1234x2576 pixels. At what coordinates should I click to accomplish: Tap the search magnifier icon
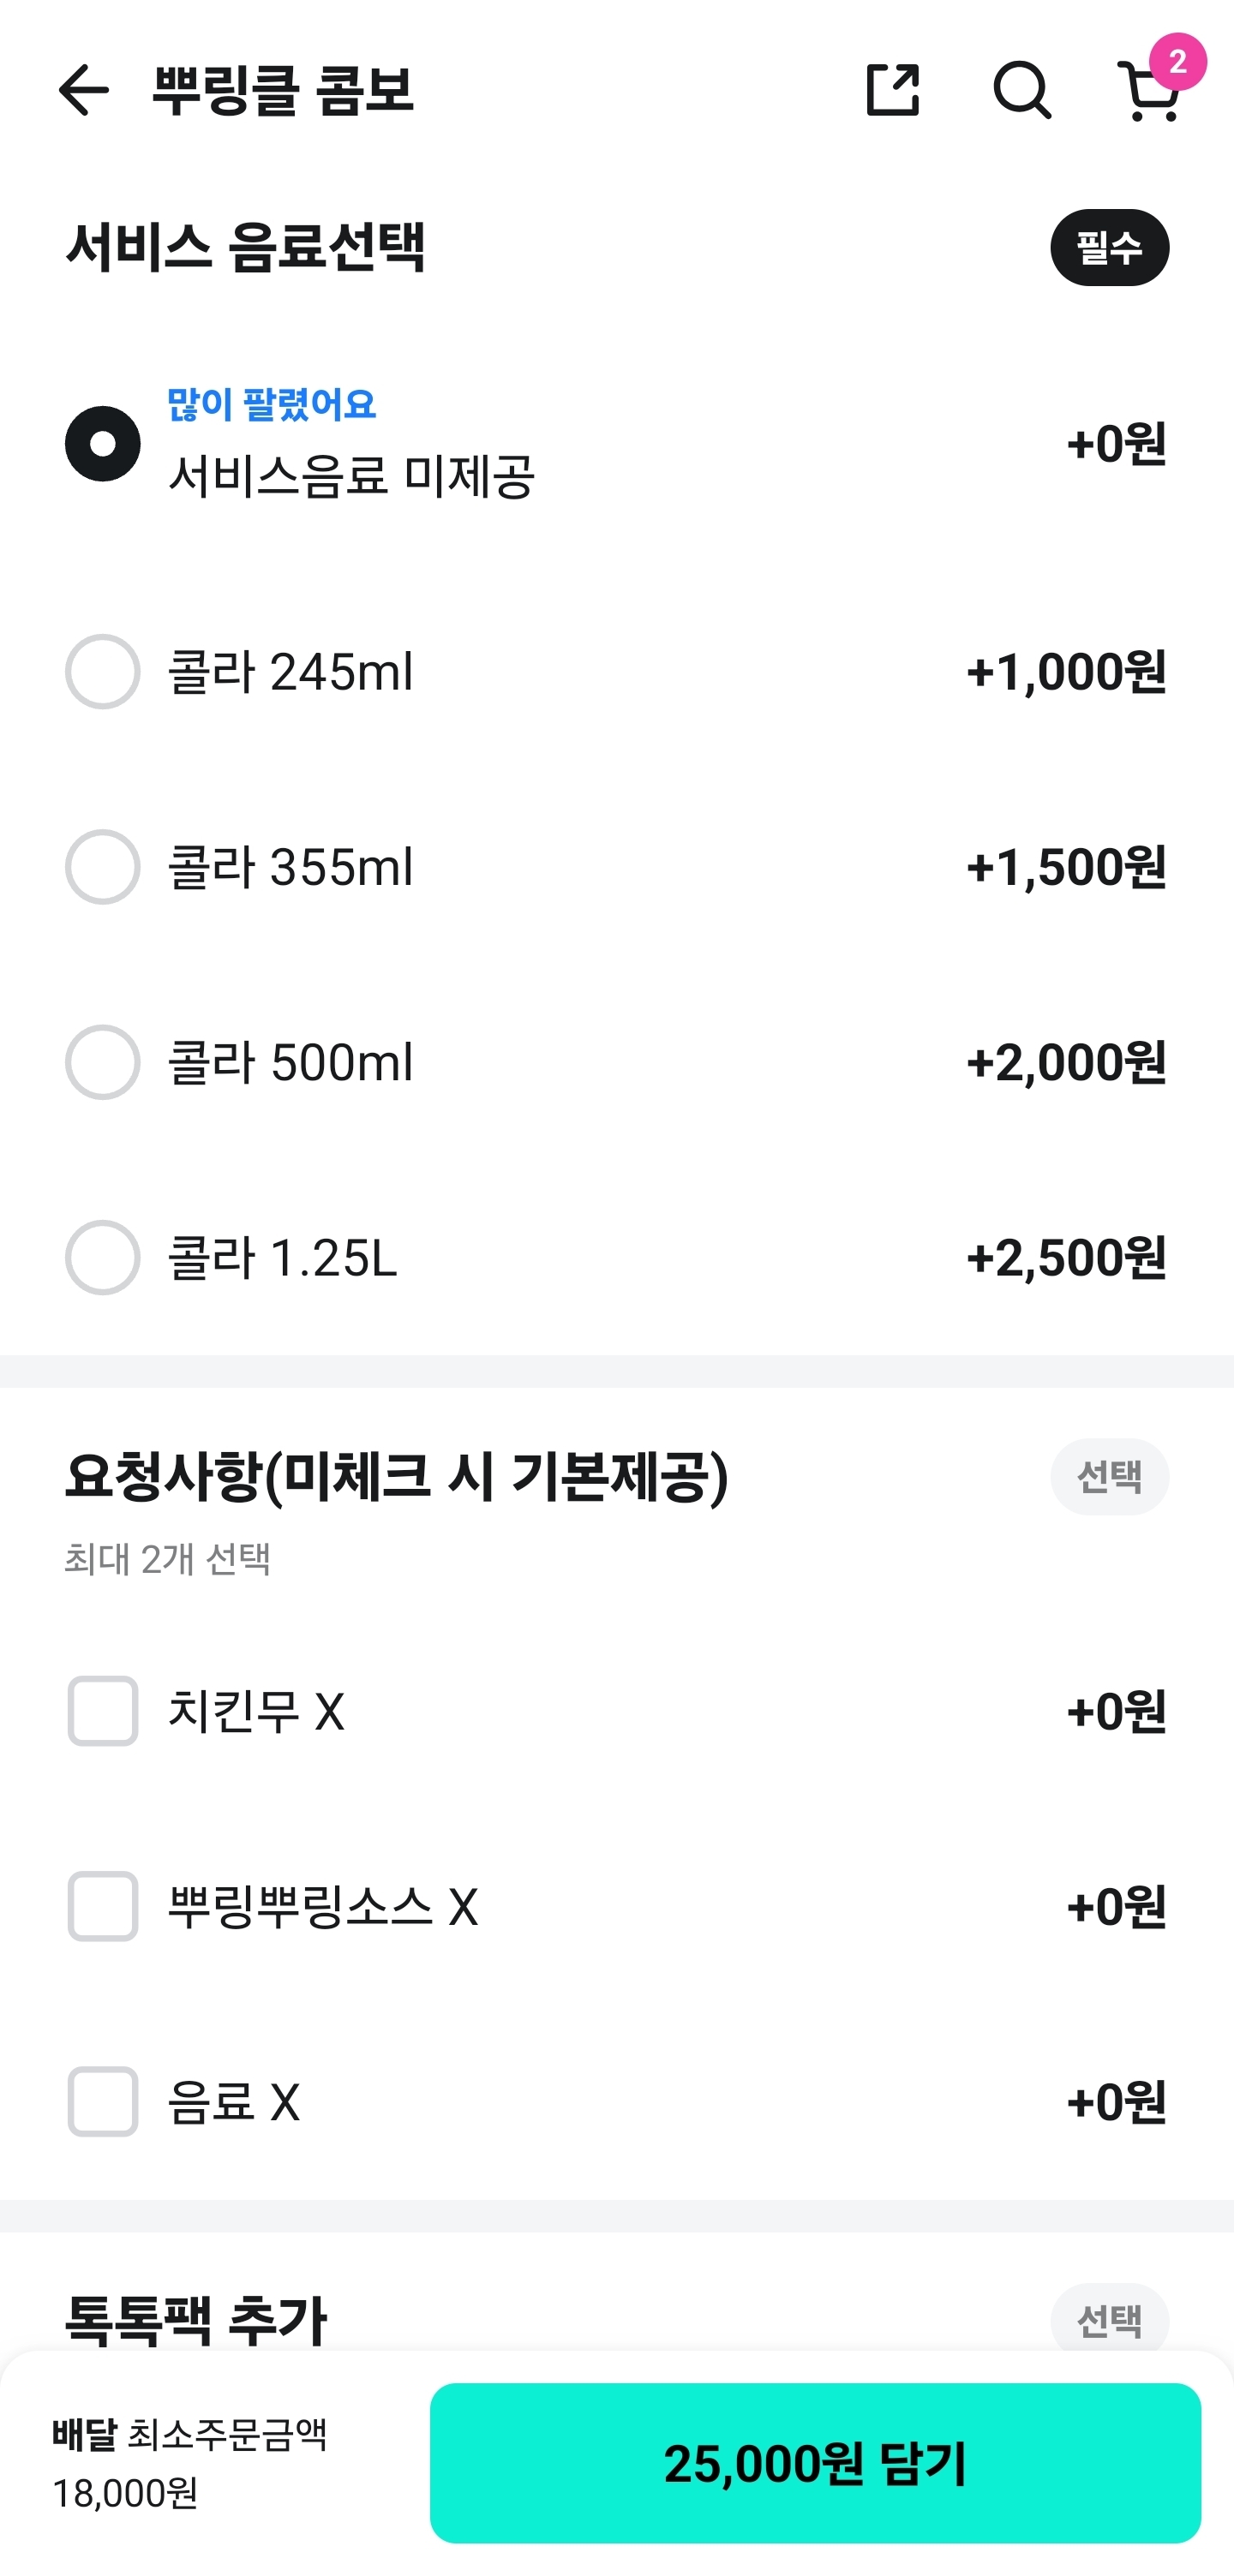click(x=1021, y=90)
